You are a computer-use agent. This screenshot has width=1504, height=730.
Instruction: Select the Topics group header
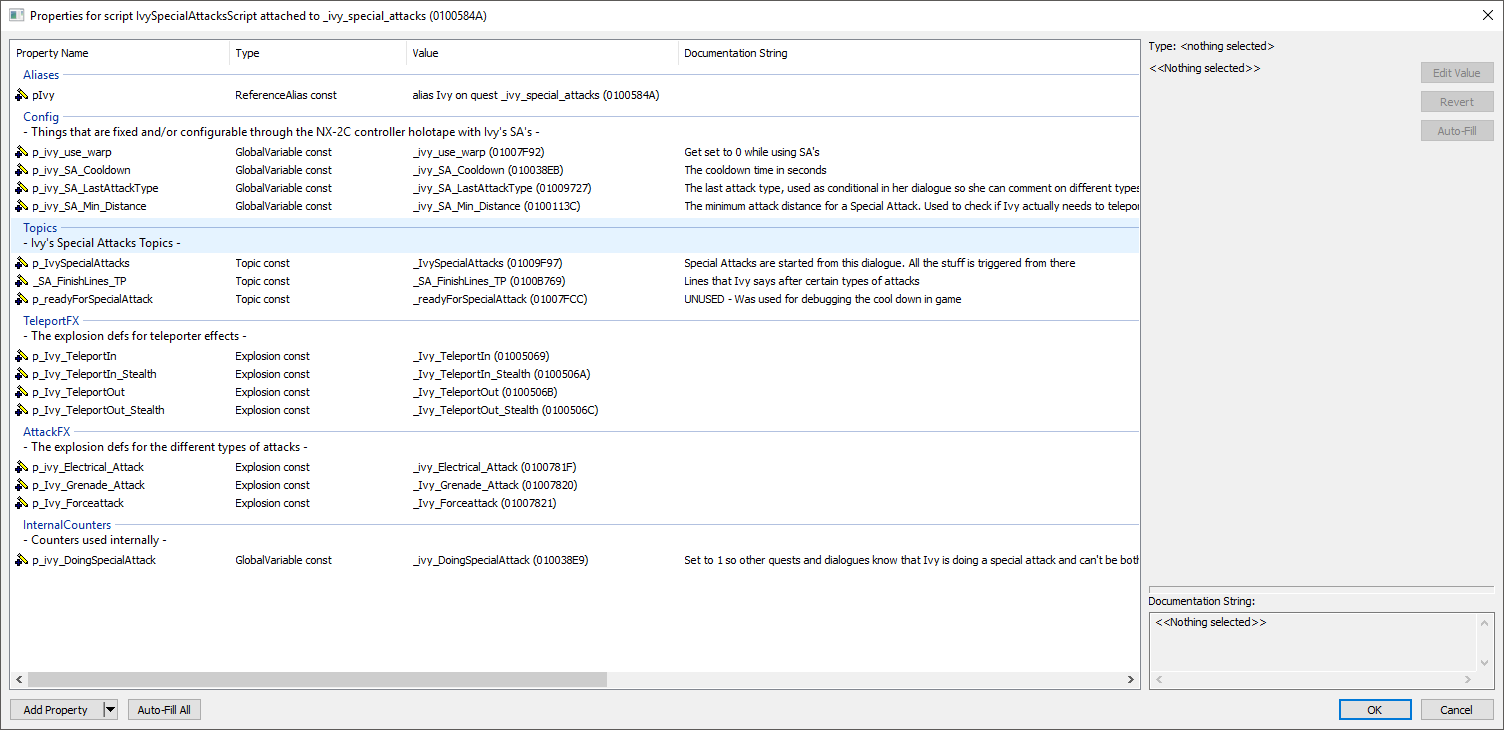coord(41,228)
